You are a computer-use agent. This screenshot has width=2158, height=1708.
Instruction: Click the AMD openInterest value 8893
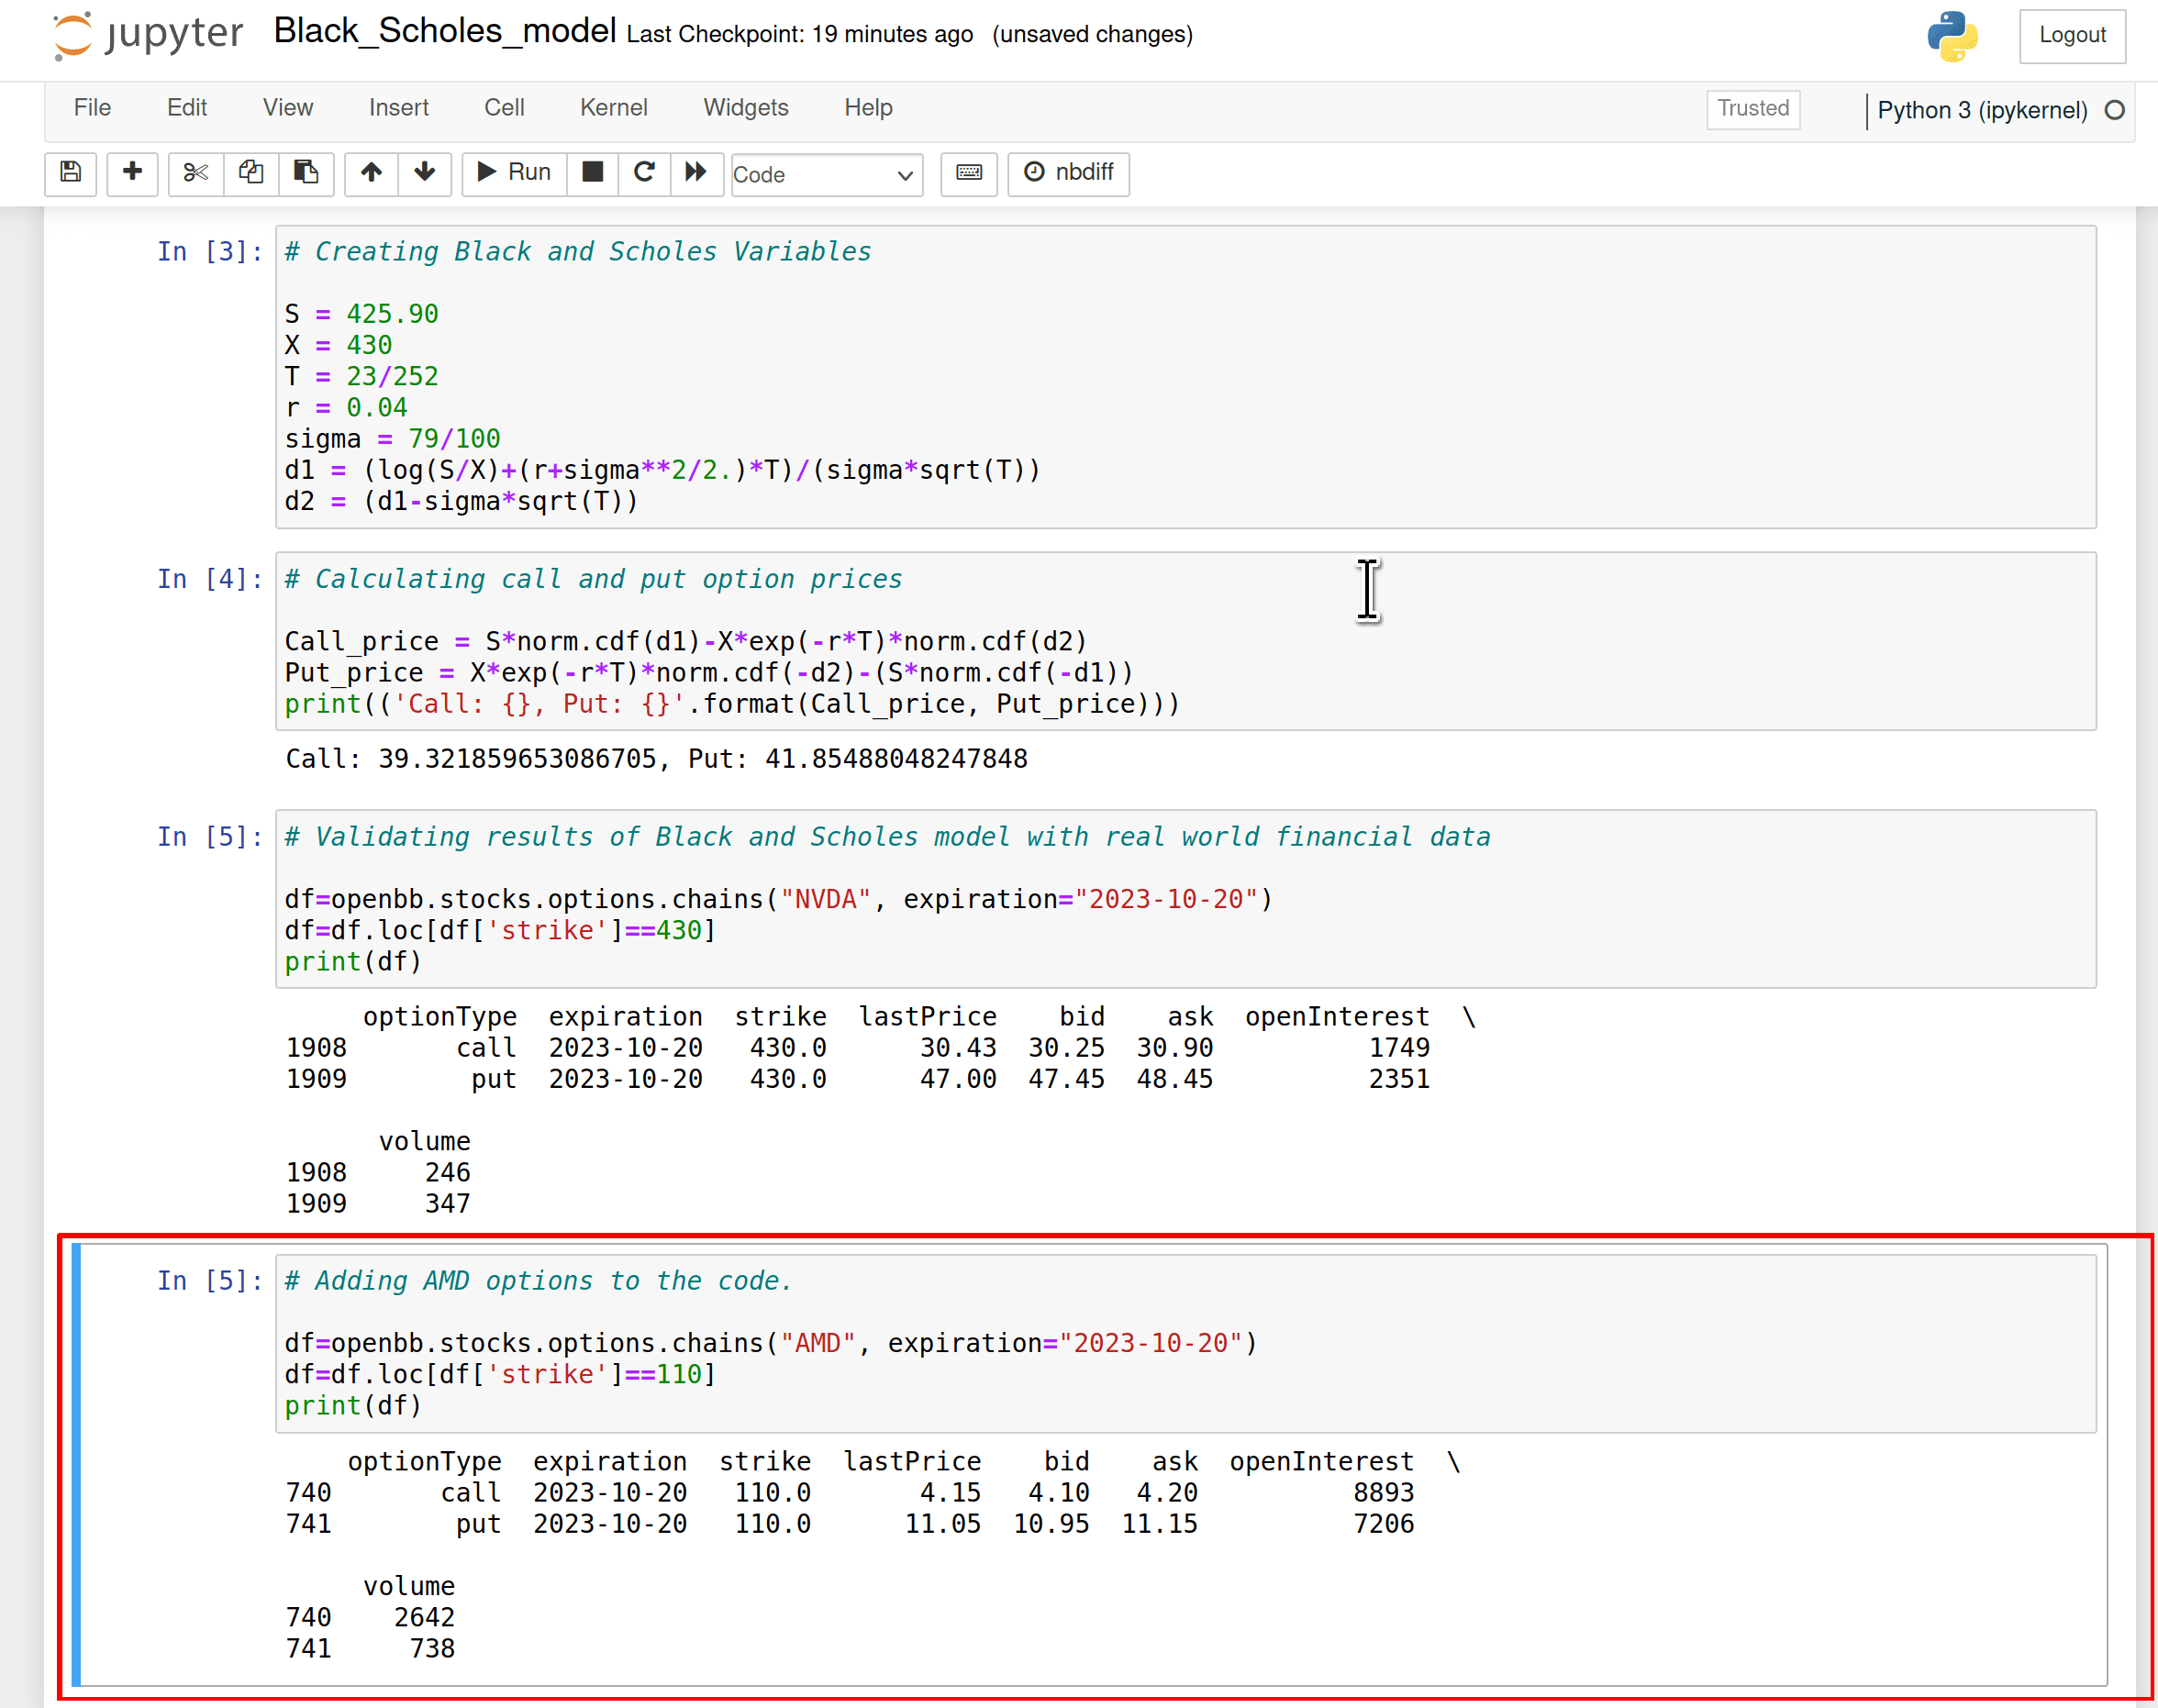point(1384,1493)
